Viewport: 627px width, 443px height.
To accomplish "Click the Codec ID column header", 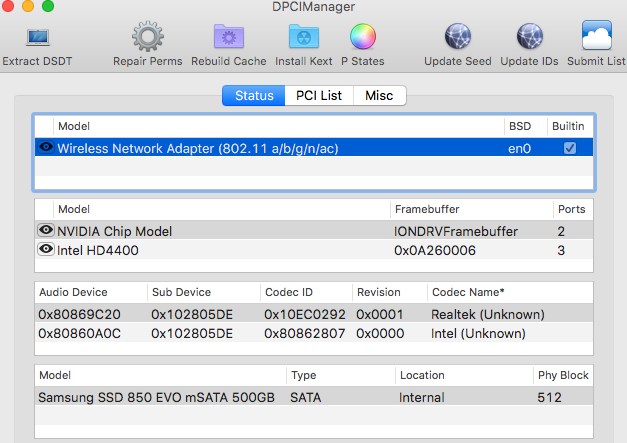I will point(289,293).
